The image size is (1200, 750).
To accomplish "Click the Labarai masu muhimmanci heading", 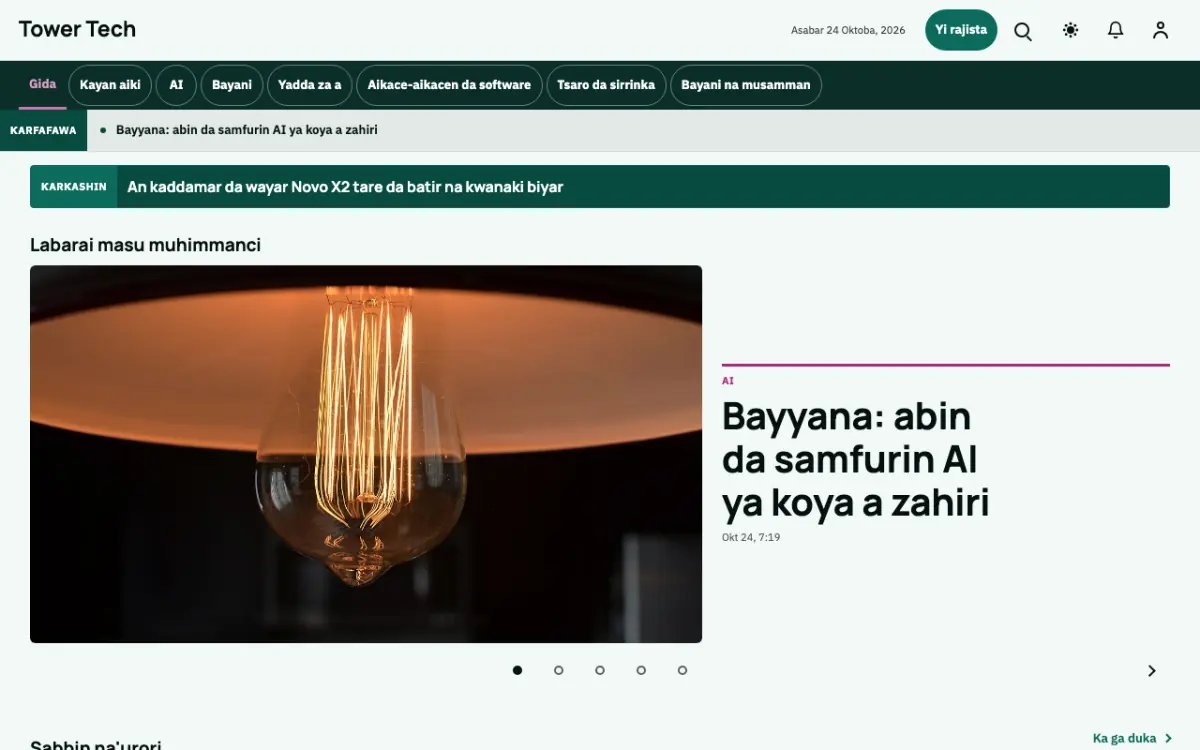I will tap(145, 245).
